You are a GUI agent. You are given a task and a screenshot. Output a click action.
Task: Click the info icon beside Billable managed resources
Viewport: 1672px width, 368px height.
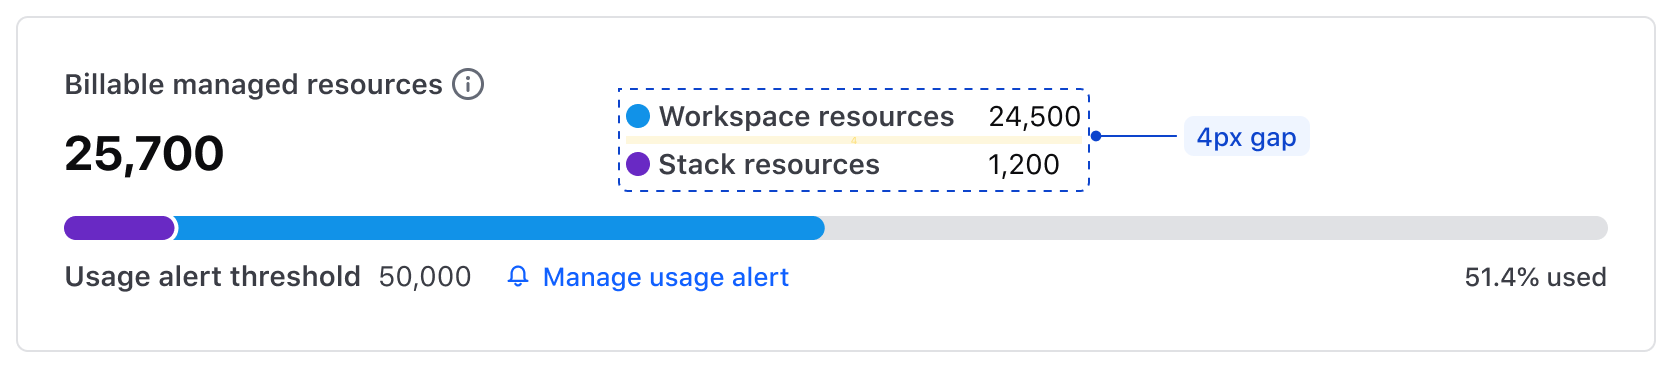pos(468,84)
